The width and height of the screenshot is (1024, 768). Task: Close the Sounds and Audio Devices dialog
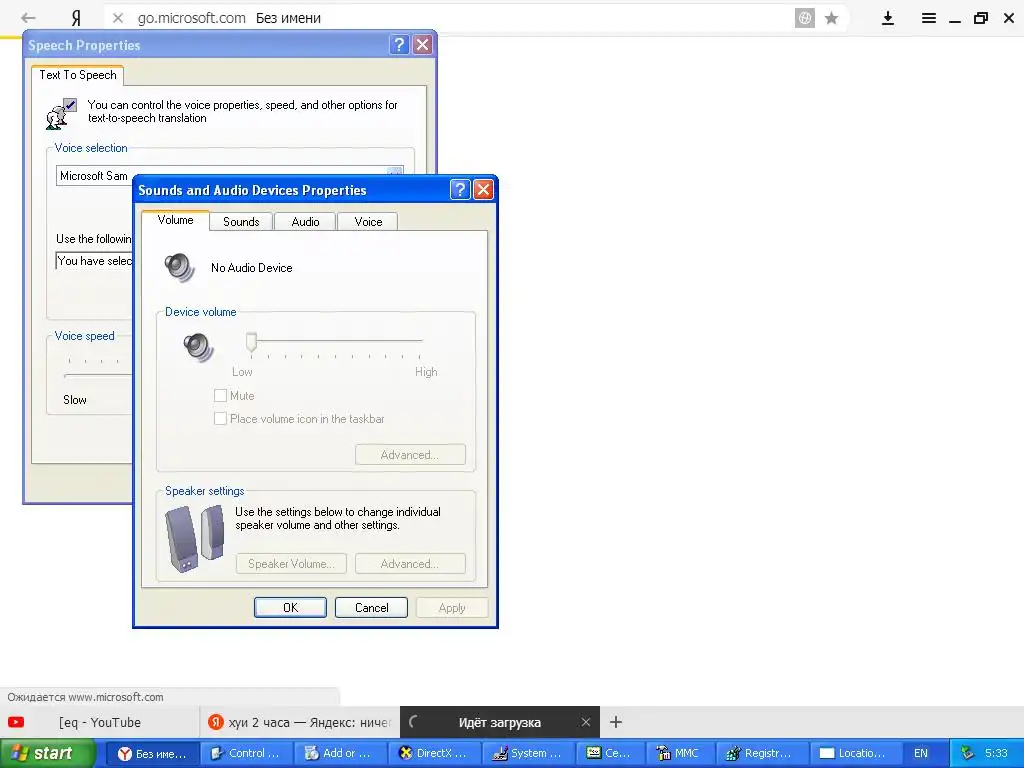click(x=483, y=189)
